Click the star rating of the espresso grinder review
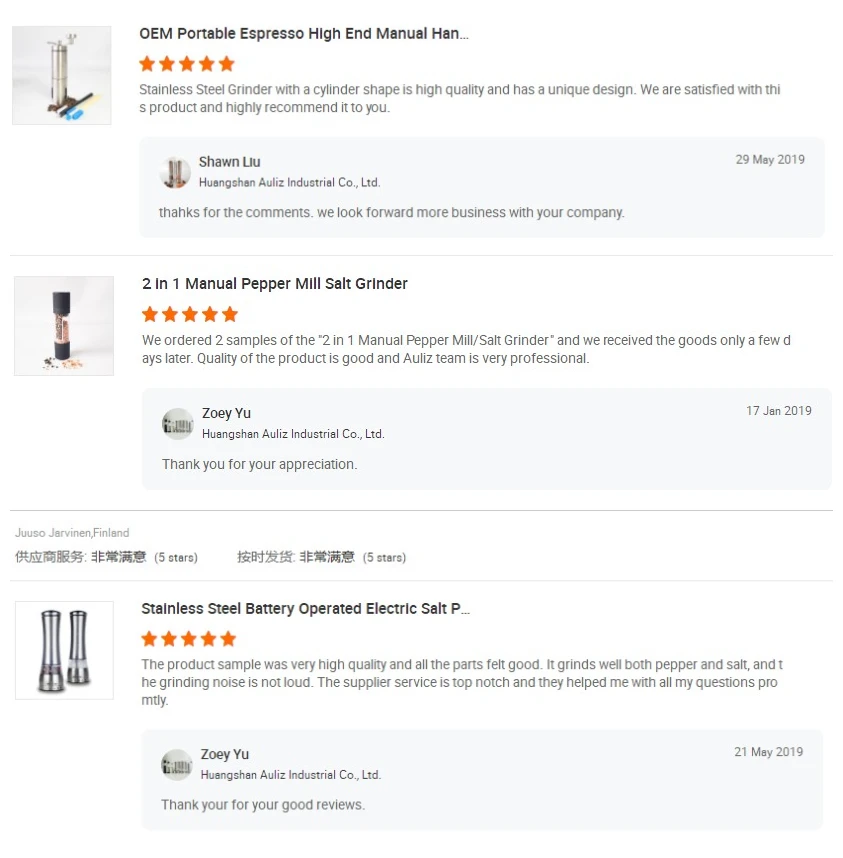This screenshot has width=843, height=858. [x=187, y=64]
